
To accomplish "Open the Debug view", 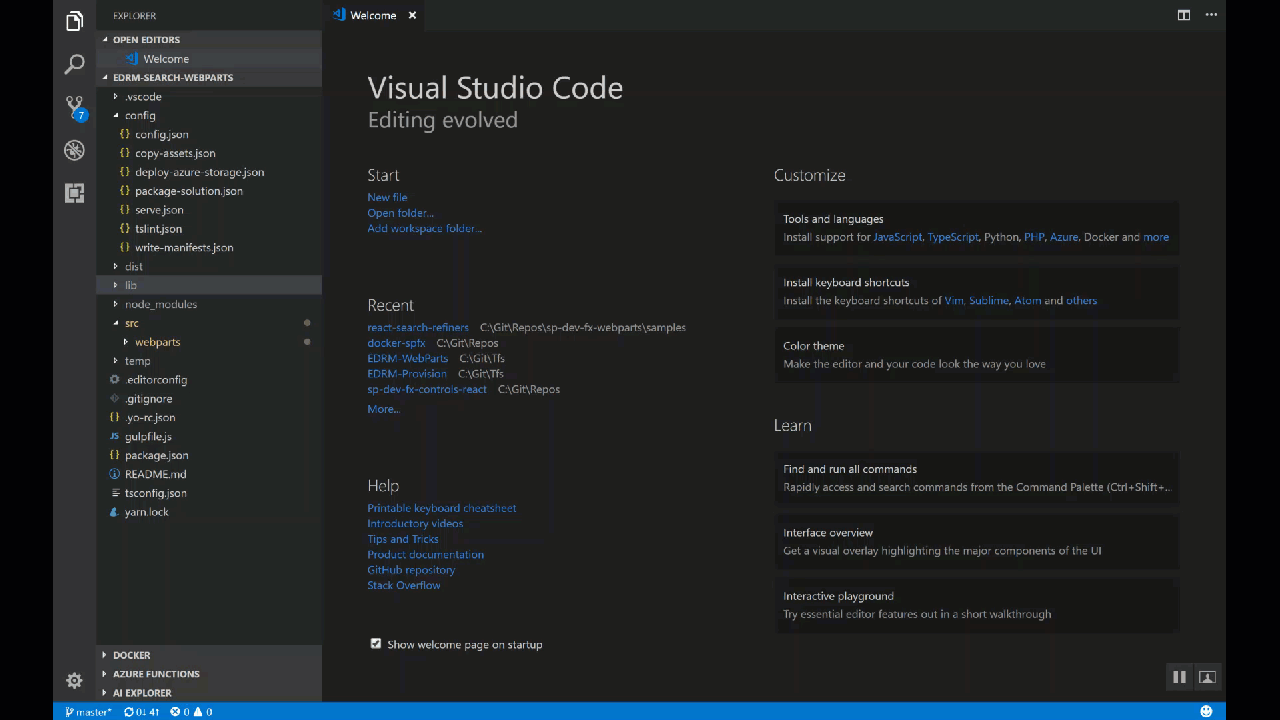I will point(74,150).
